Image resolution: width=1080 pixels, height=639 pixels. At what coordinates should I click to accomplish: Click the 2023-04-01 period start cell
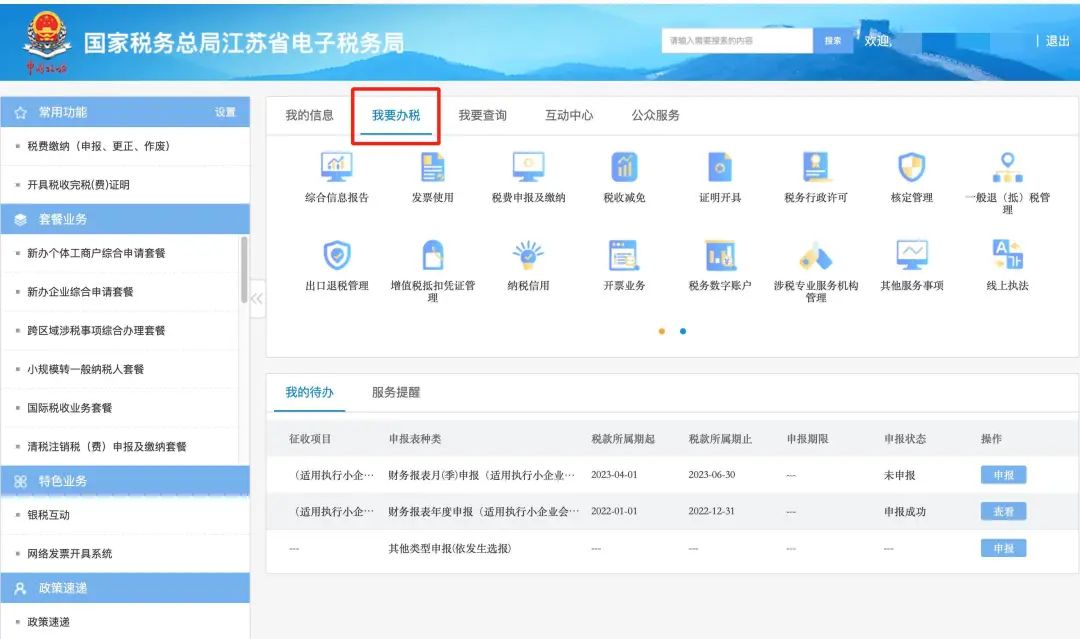pos(614,475)
